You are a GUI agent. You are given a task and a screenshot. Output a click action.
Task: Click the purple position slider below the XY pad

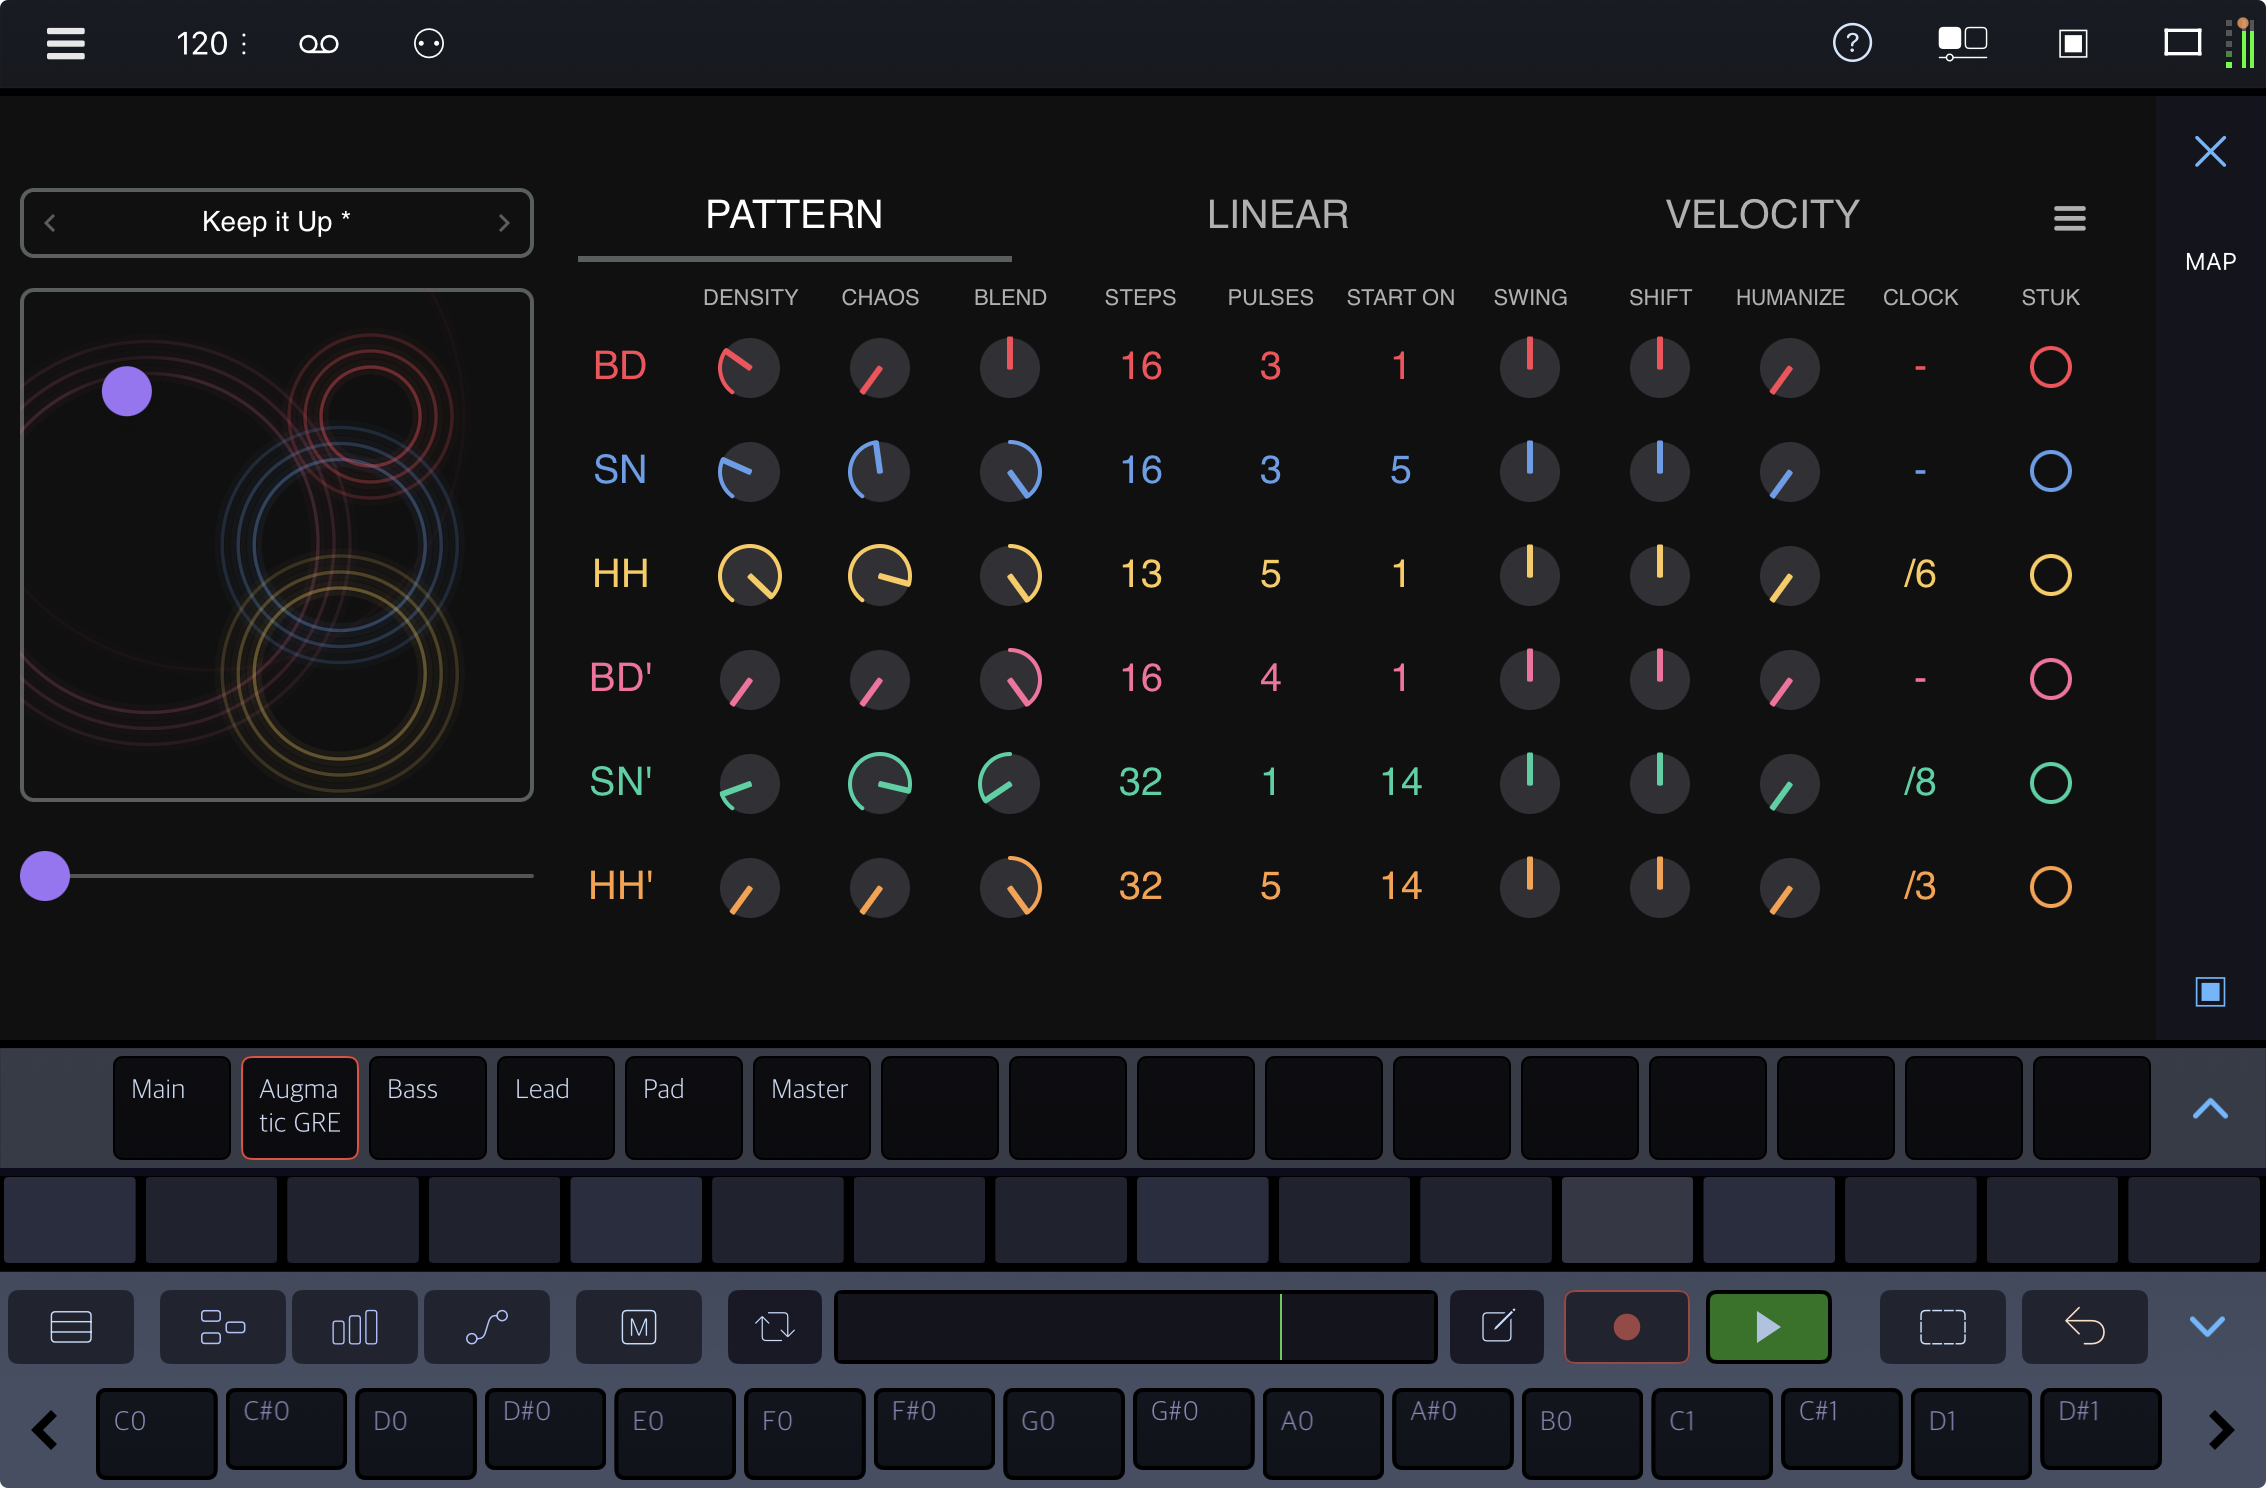point(44,876)
